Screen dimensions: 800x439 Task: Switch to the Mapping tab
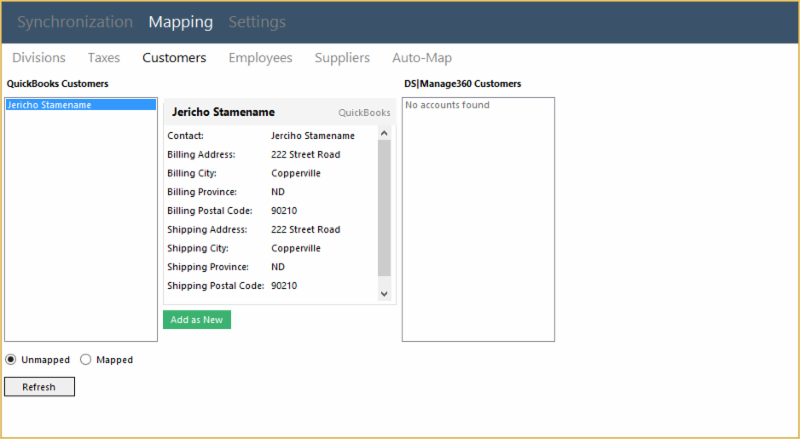180,22
